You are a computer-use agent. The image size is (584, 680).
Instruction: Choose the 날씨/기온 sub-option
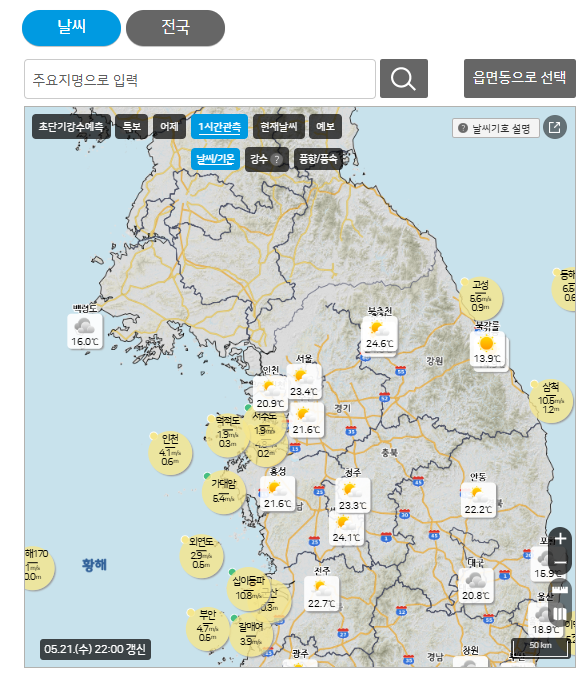pos(215,159)
